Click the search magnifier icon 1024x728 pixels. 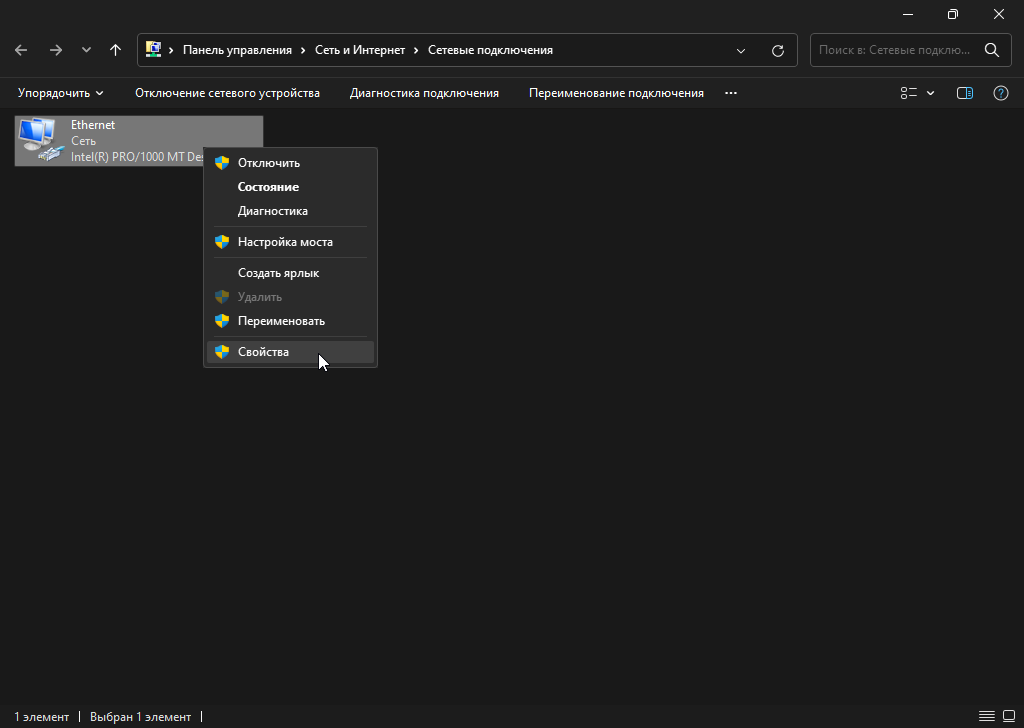point(991,50)
